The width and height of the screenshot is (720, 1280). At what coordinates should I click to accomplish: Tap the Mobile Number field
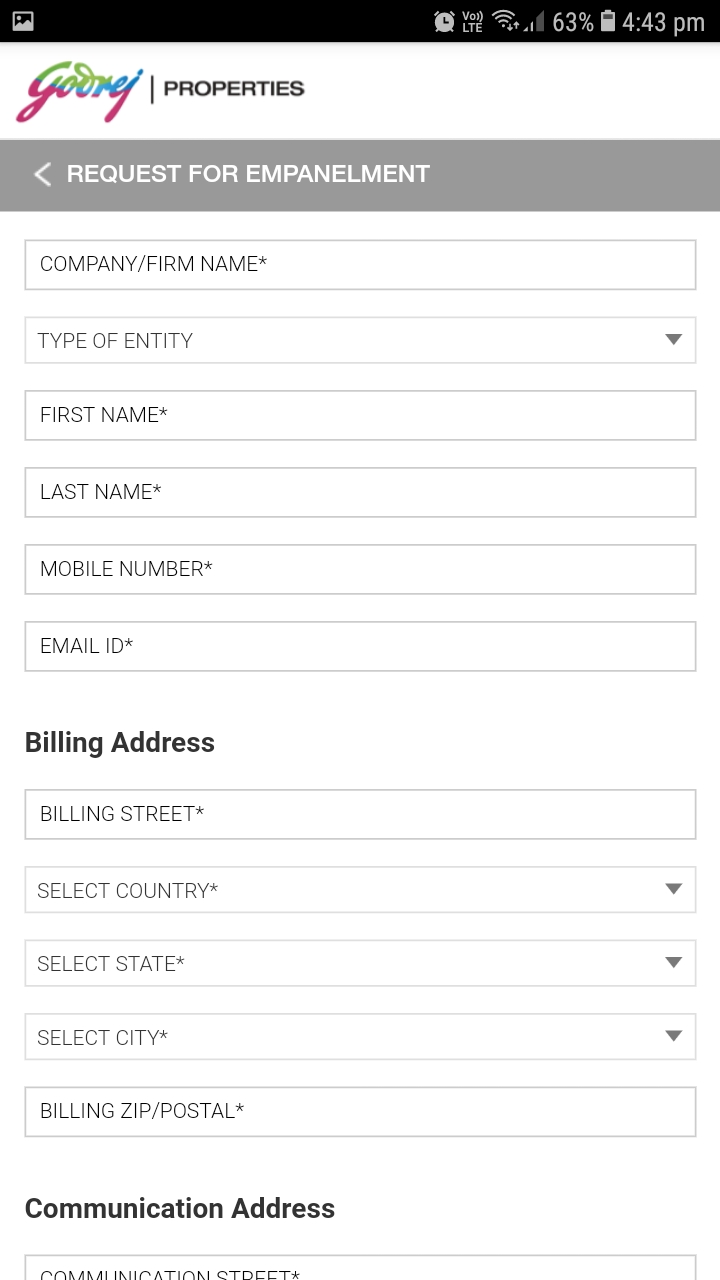[360, 569]
